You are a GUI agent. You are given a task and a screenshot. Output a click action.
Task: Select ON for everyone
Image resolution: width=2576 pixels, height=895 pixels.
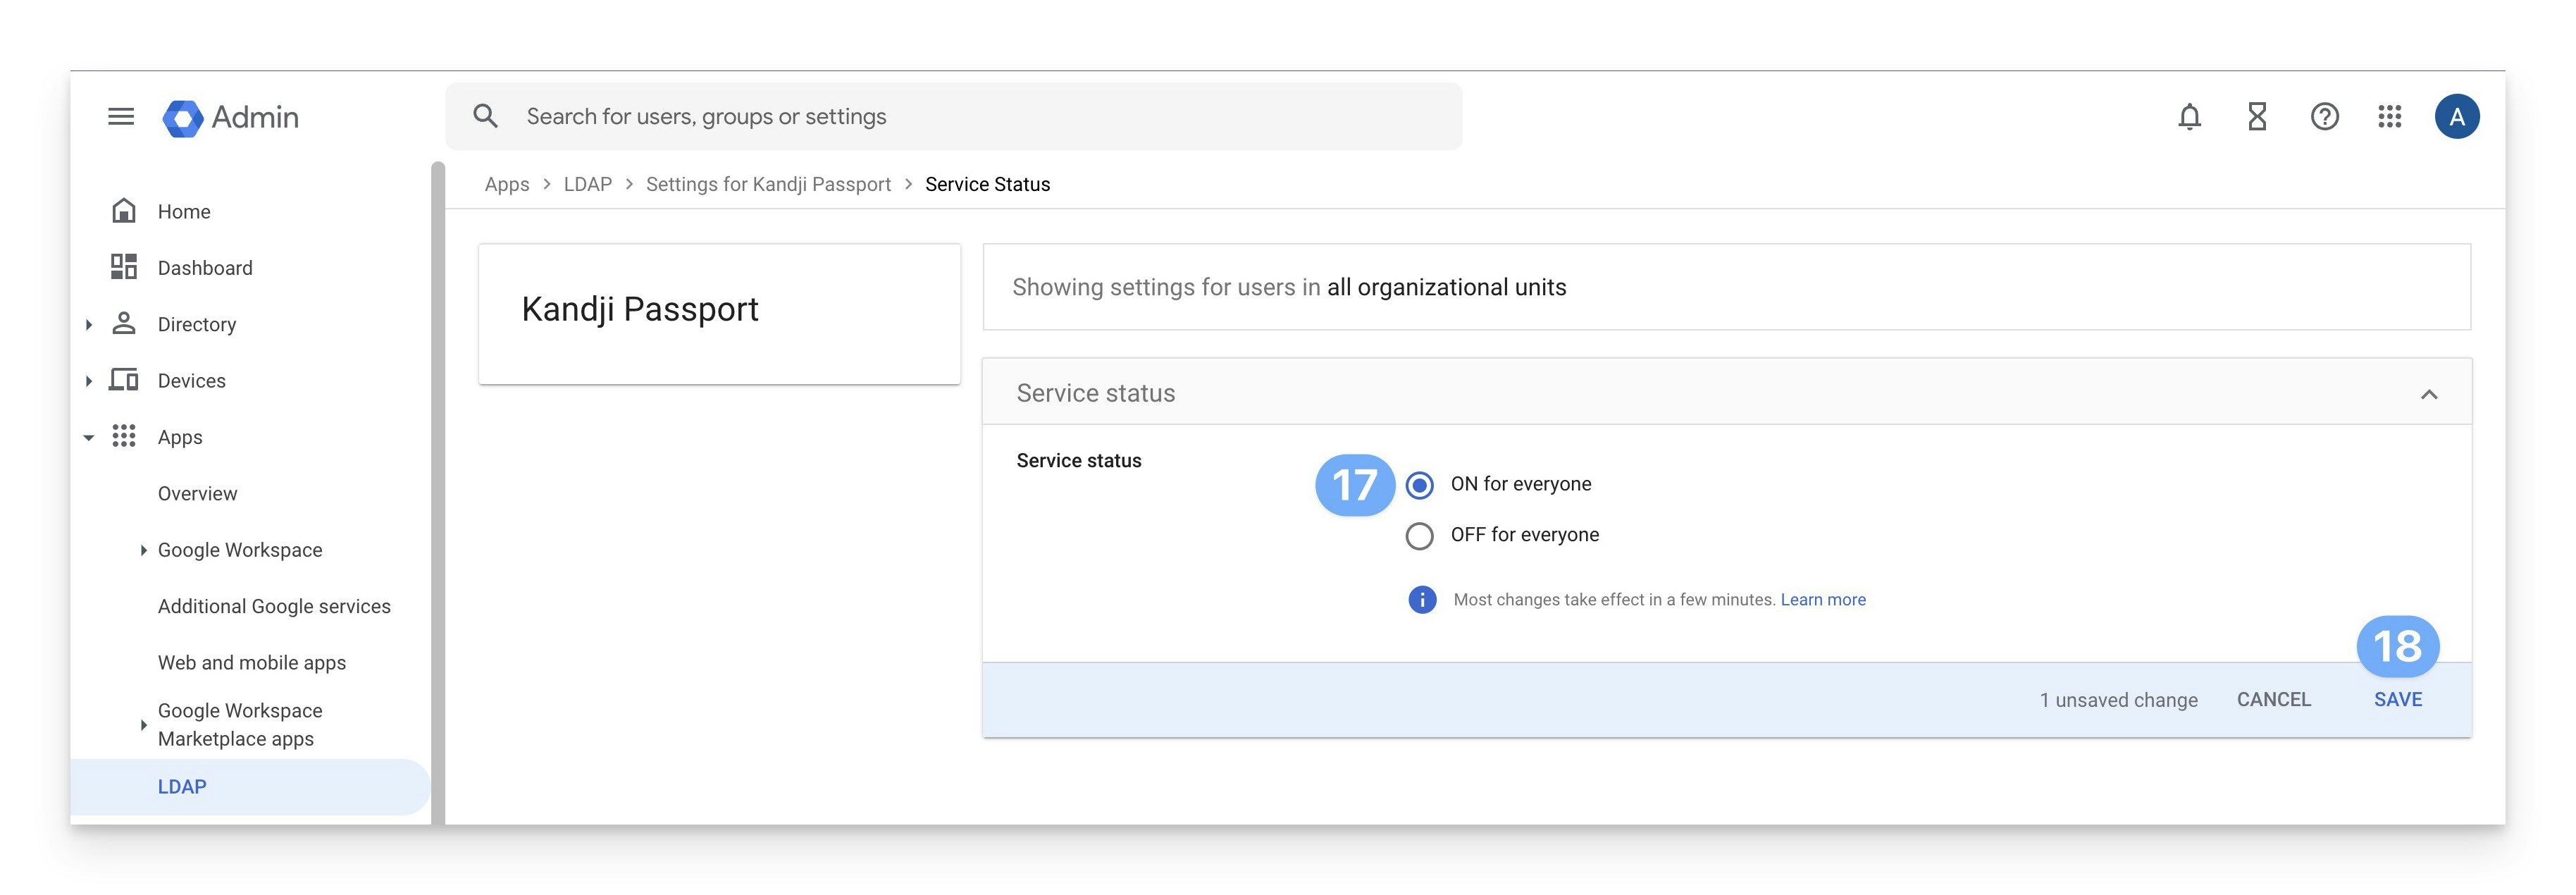(1419, 485)
